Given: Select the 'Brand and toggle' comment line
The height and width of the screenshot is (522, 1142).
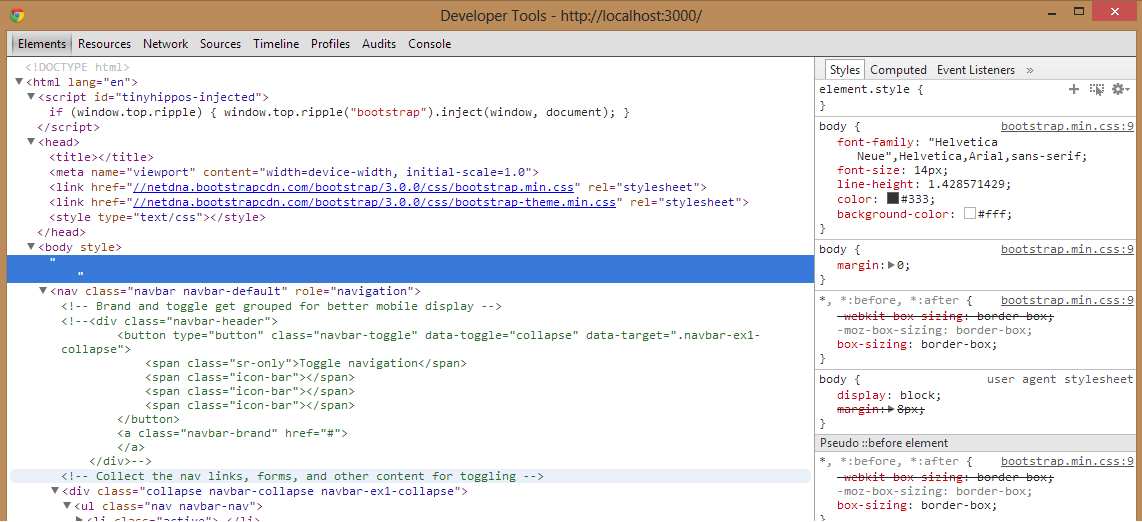Looking at the screenshot, I should [282, 306].
